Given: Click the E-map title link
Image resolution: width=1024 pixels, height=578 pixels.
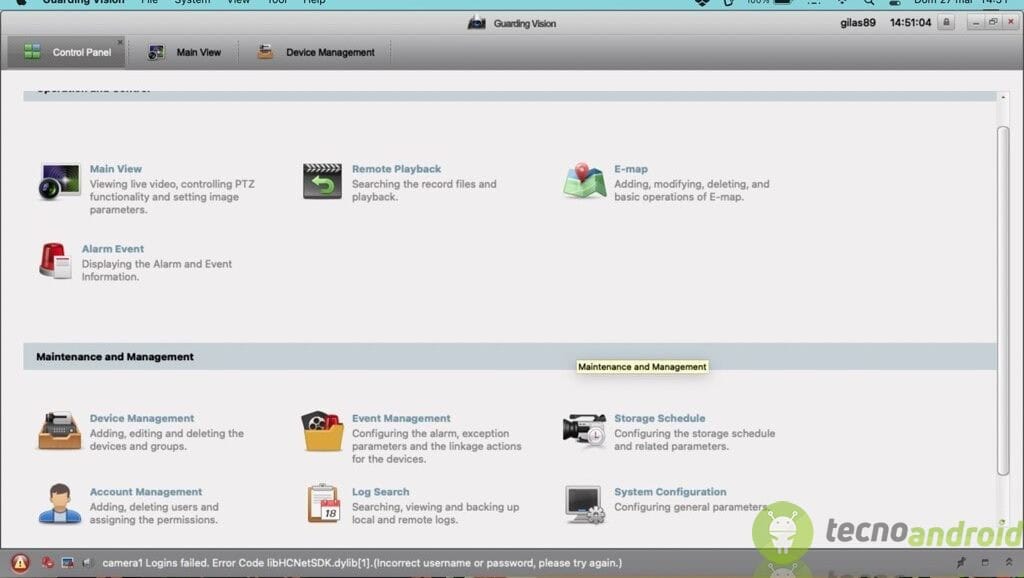Looking at the screenshot, I should point(631,169).
